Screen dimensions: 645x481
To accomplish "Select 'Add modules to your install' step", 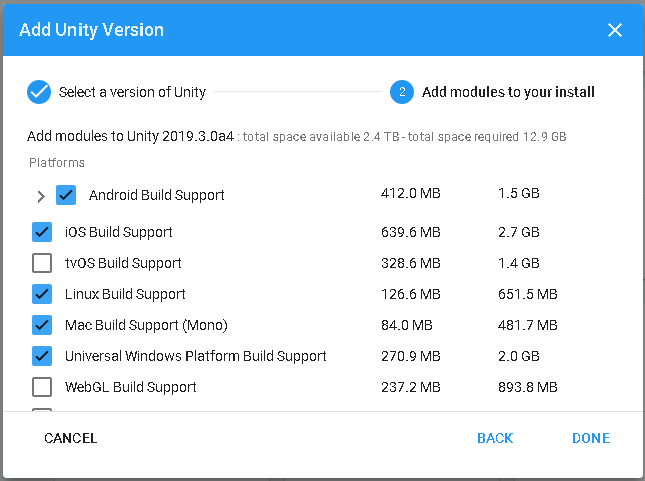I will point(508,92).
